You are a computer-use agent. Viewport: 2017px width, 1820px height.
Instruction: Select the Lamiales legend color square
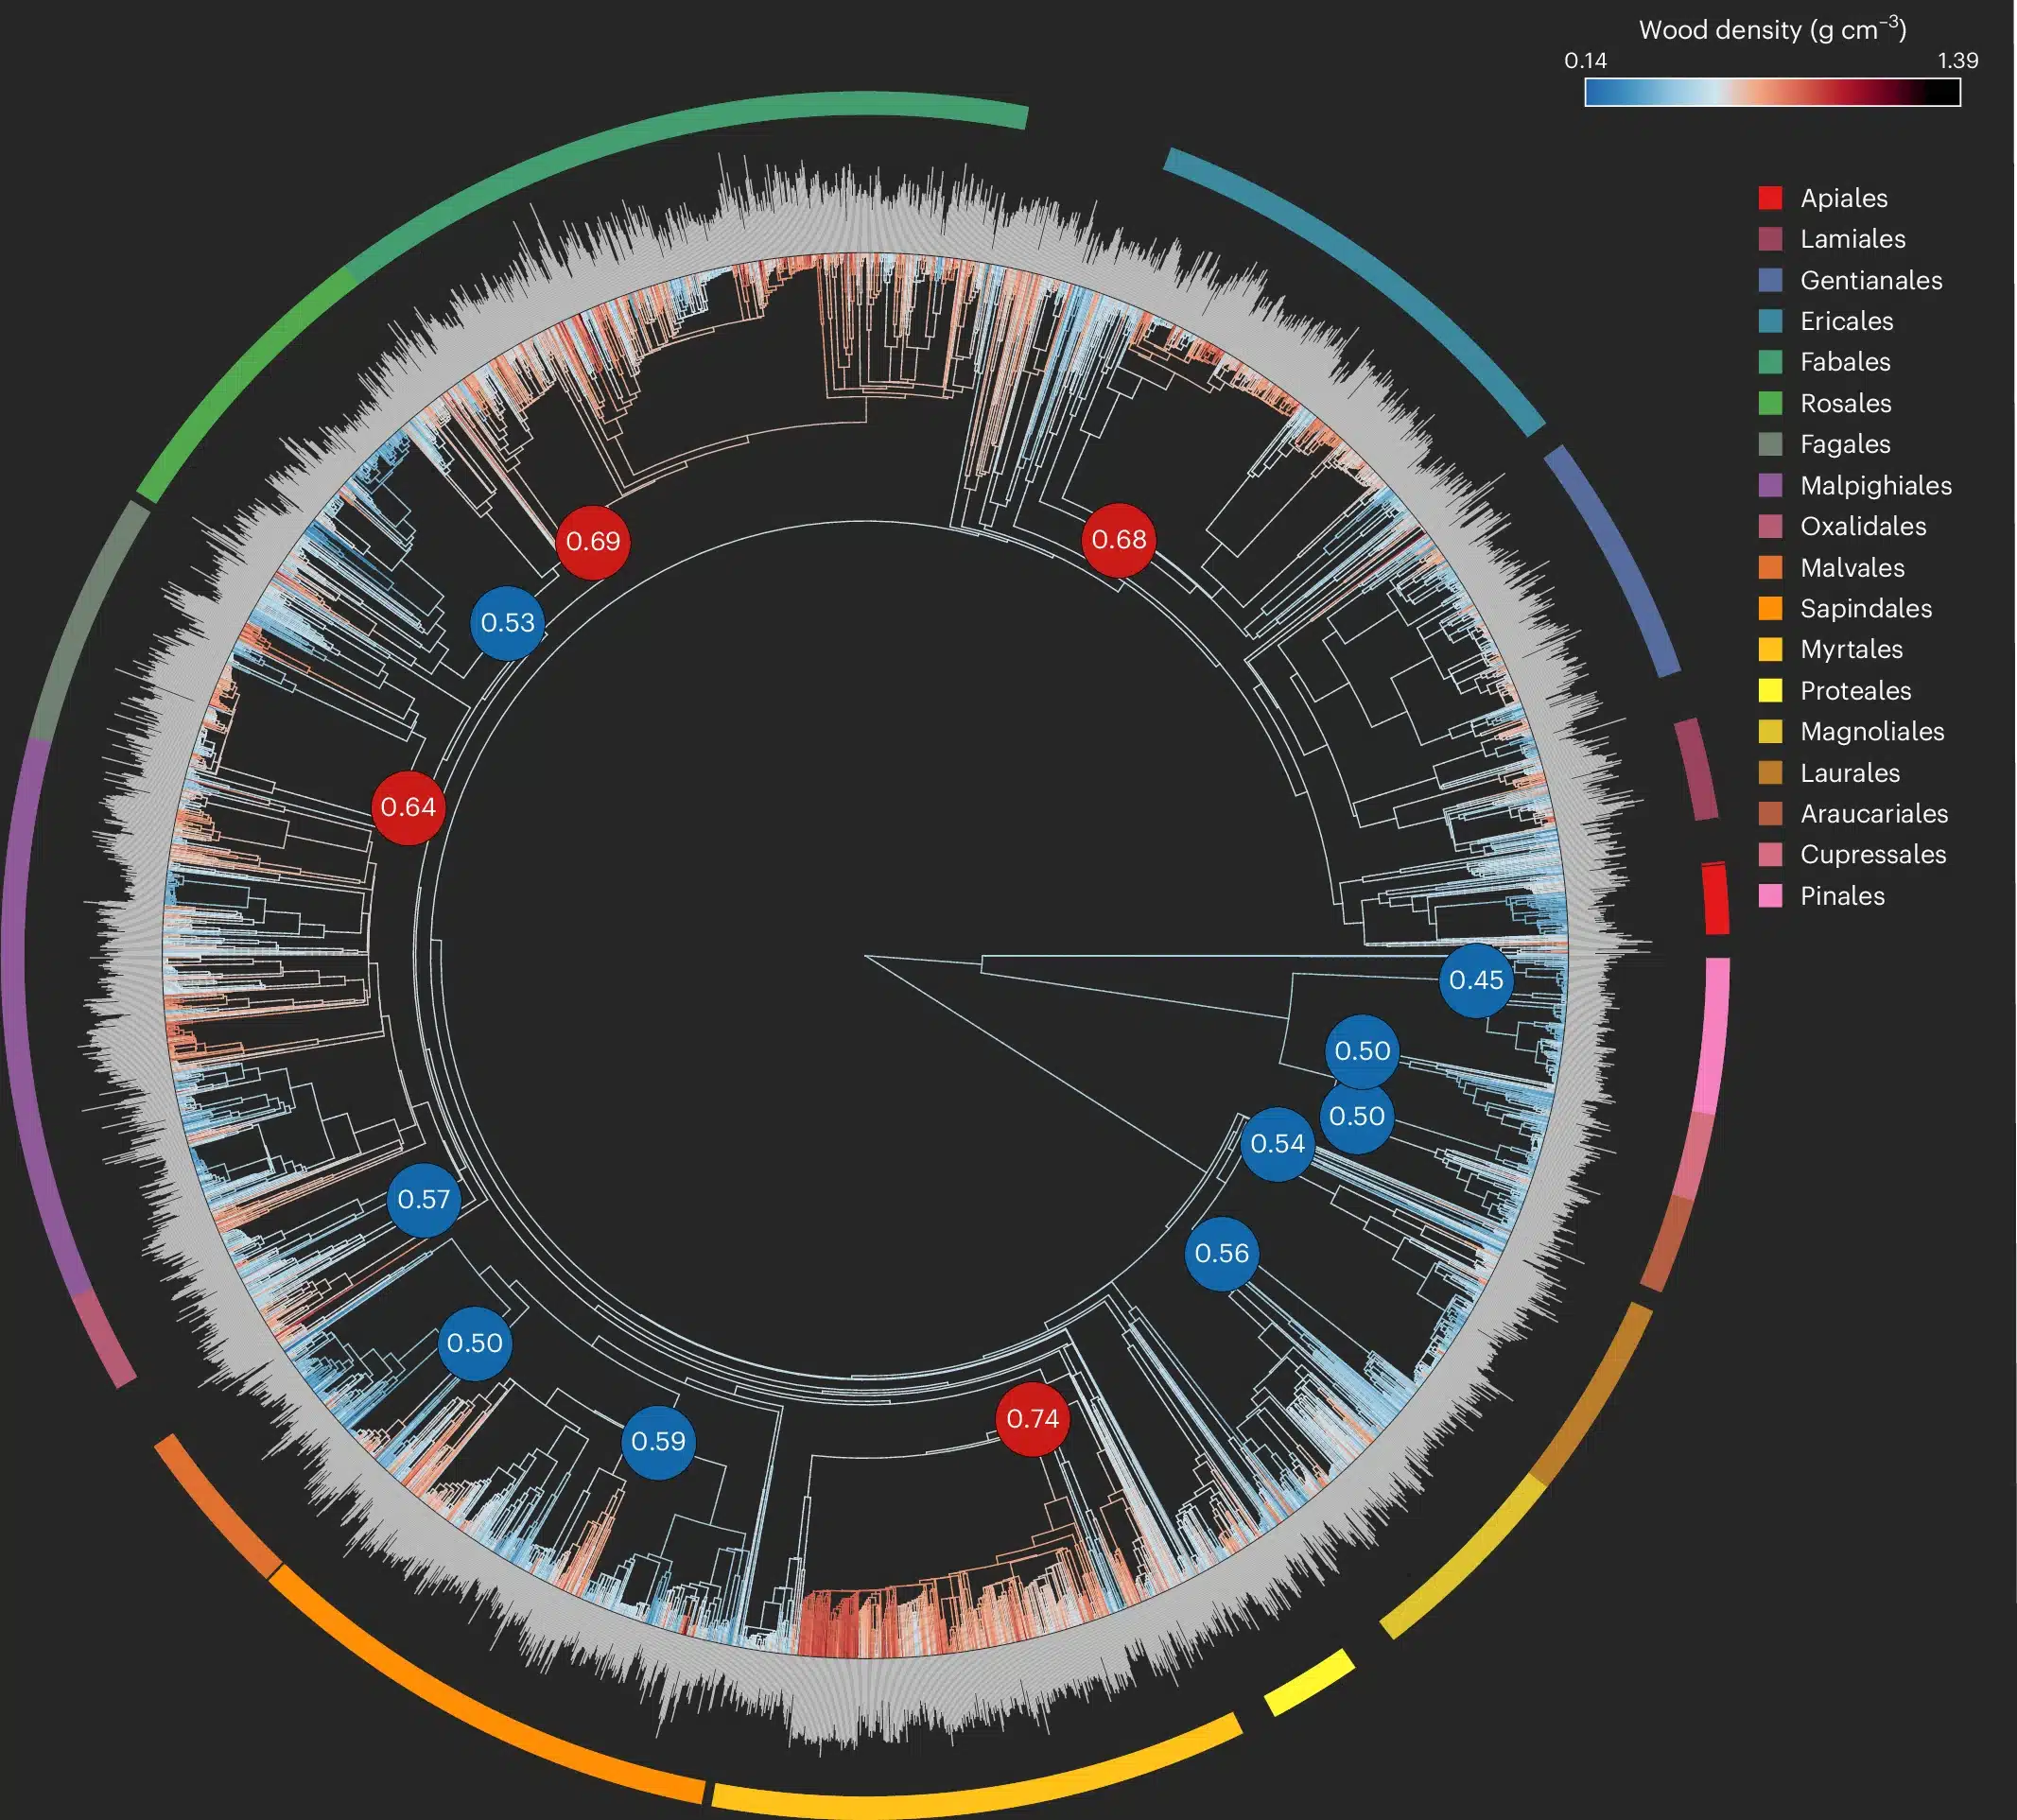tap(1770, 239)
